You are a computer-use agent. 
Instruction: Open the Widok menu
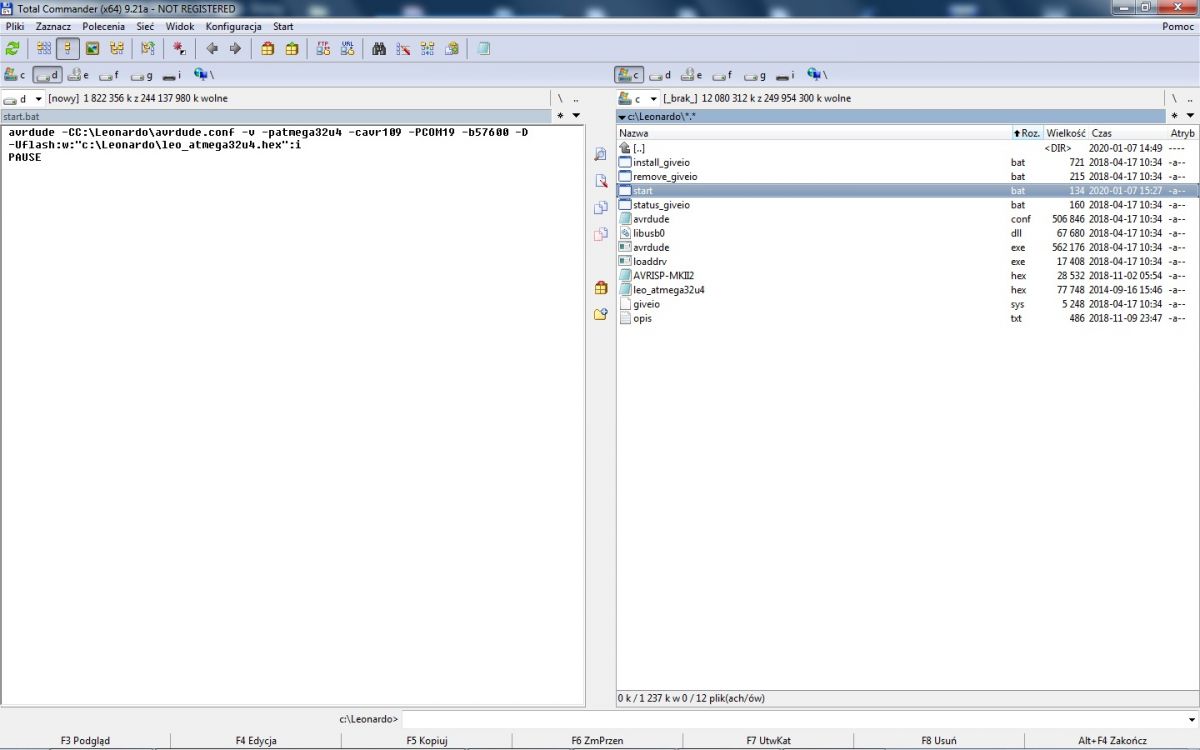tap(180, 26)
